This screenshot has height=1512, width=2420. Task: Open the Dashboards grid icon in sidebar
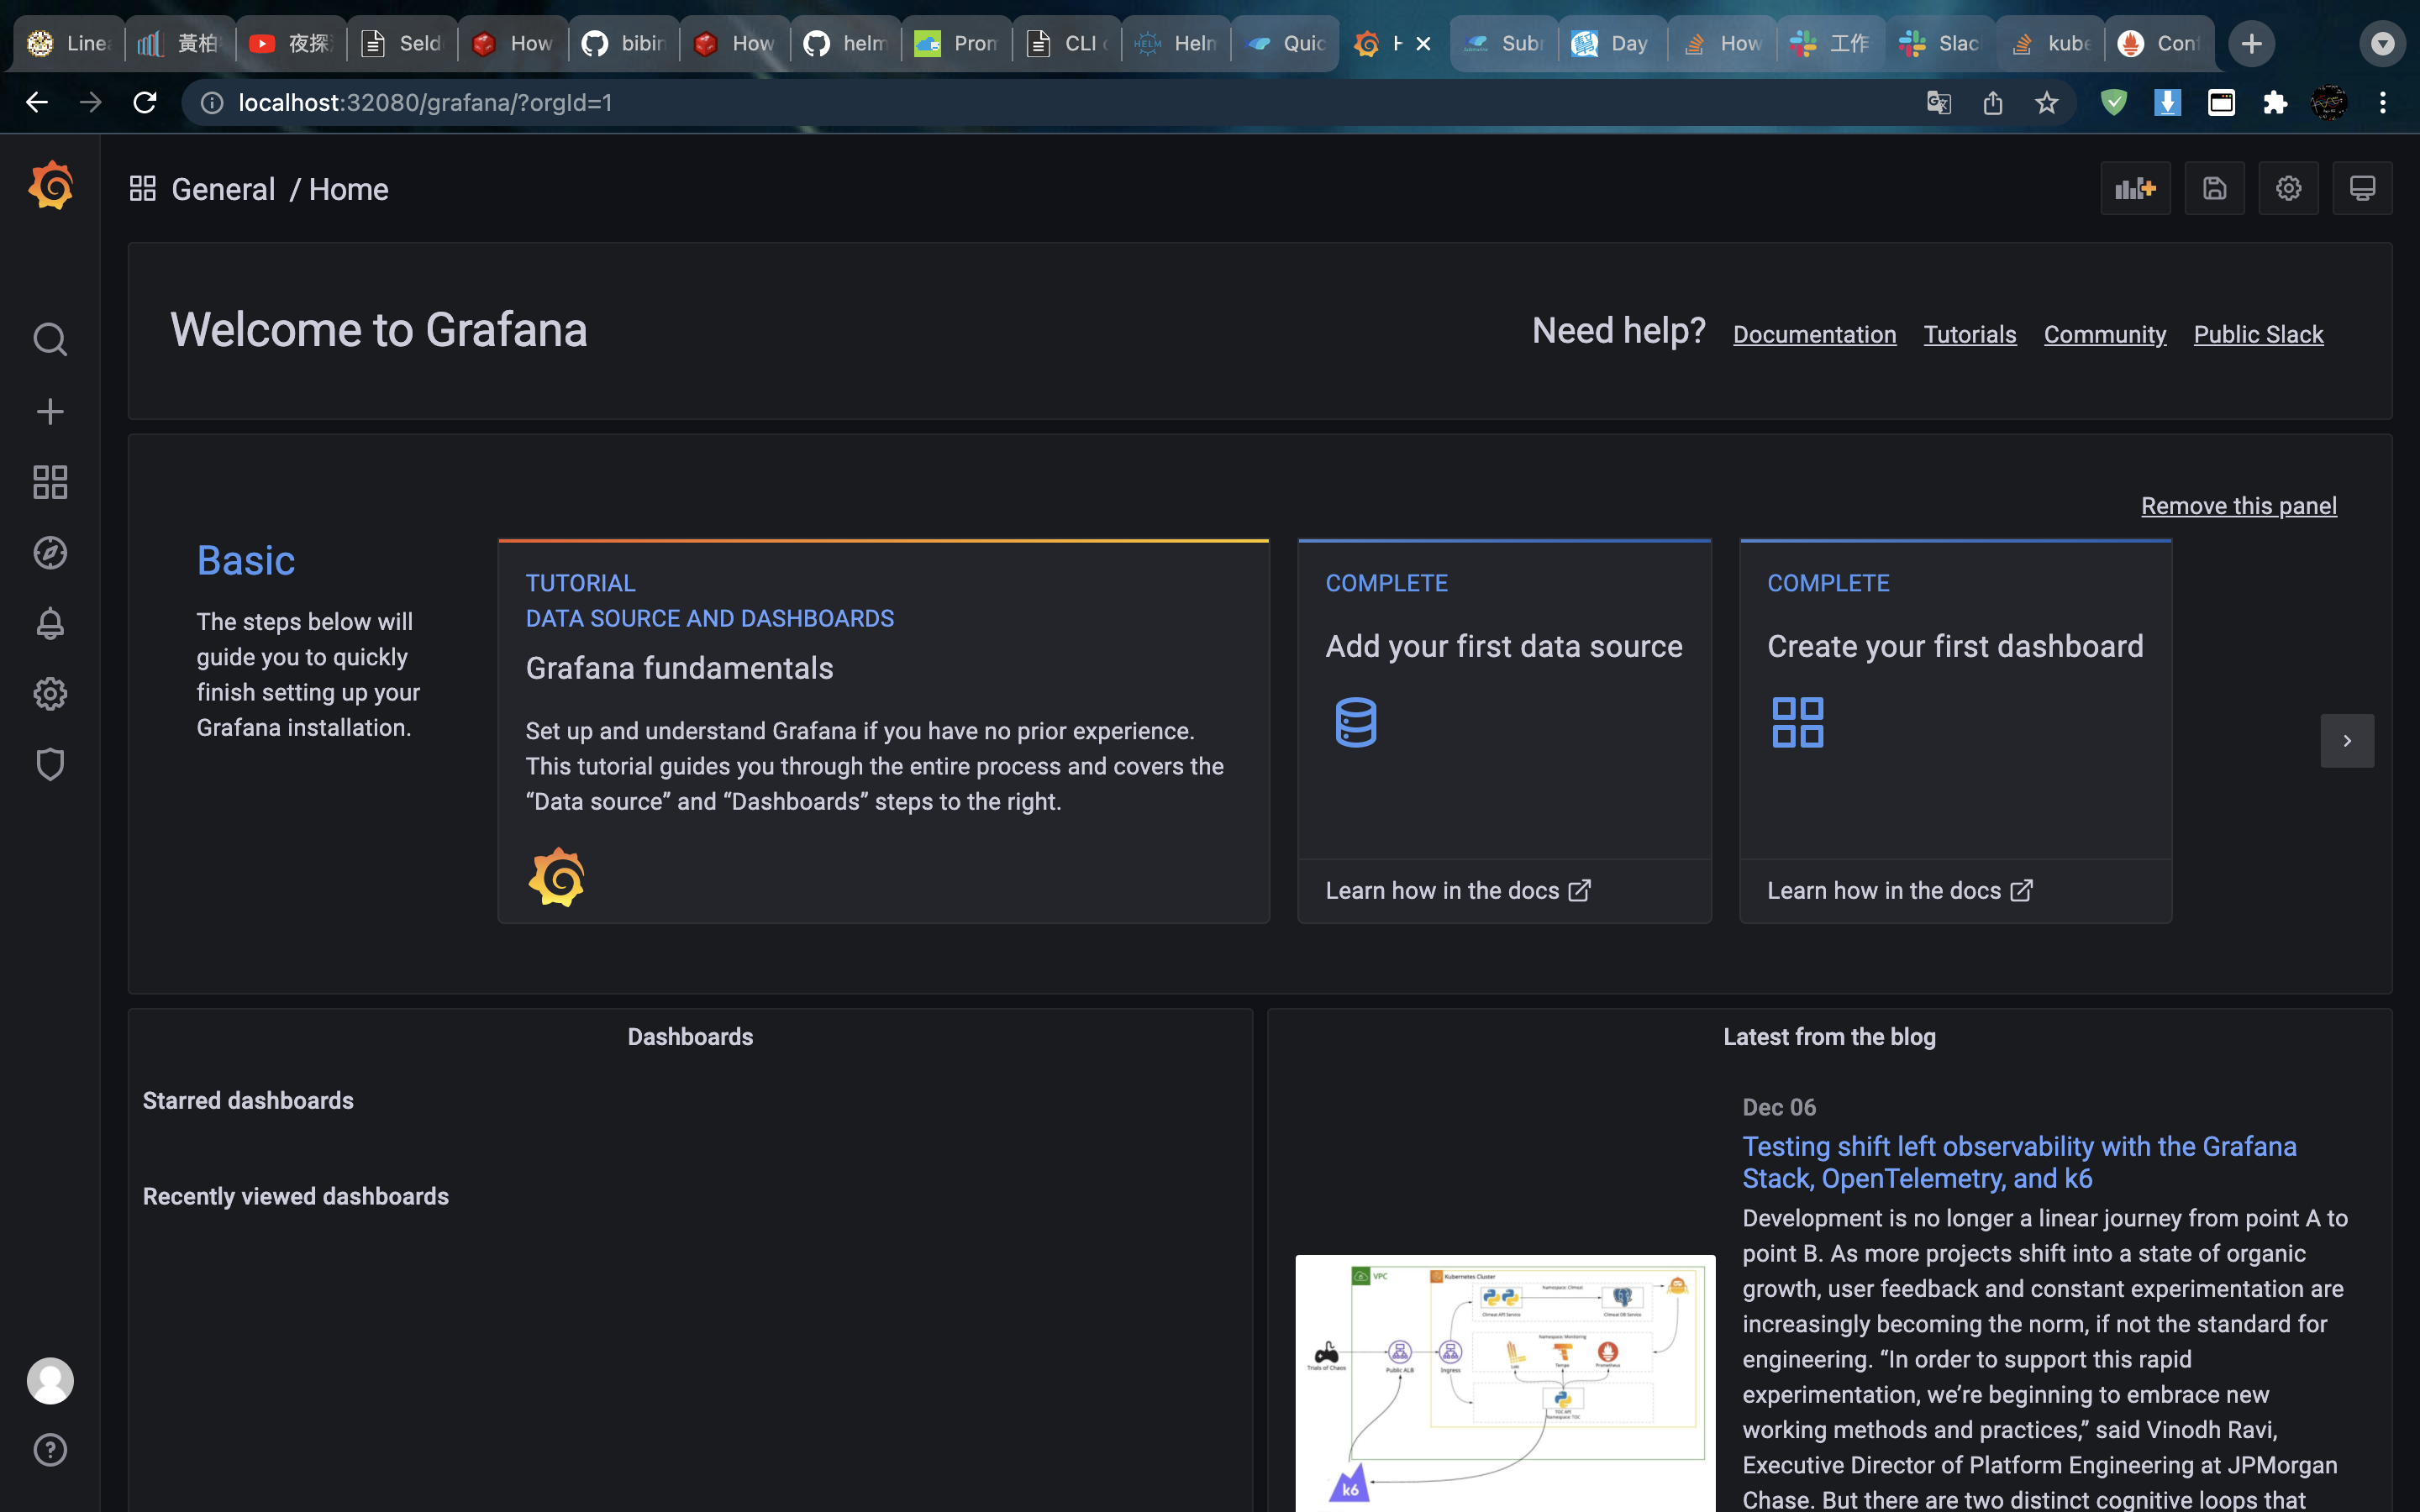point(50,482)
